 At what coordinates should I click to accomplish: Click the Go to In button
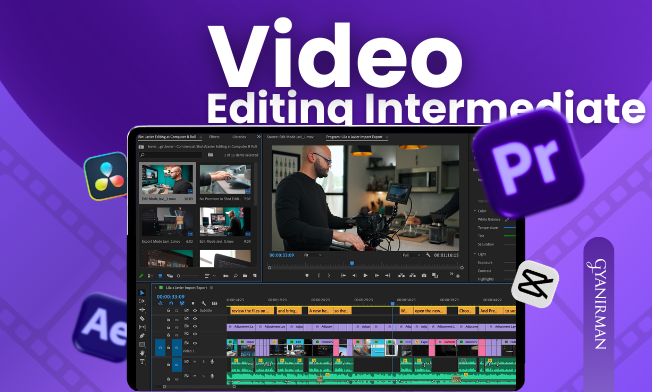343,275
